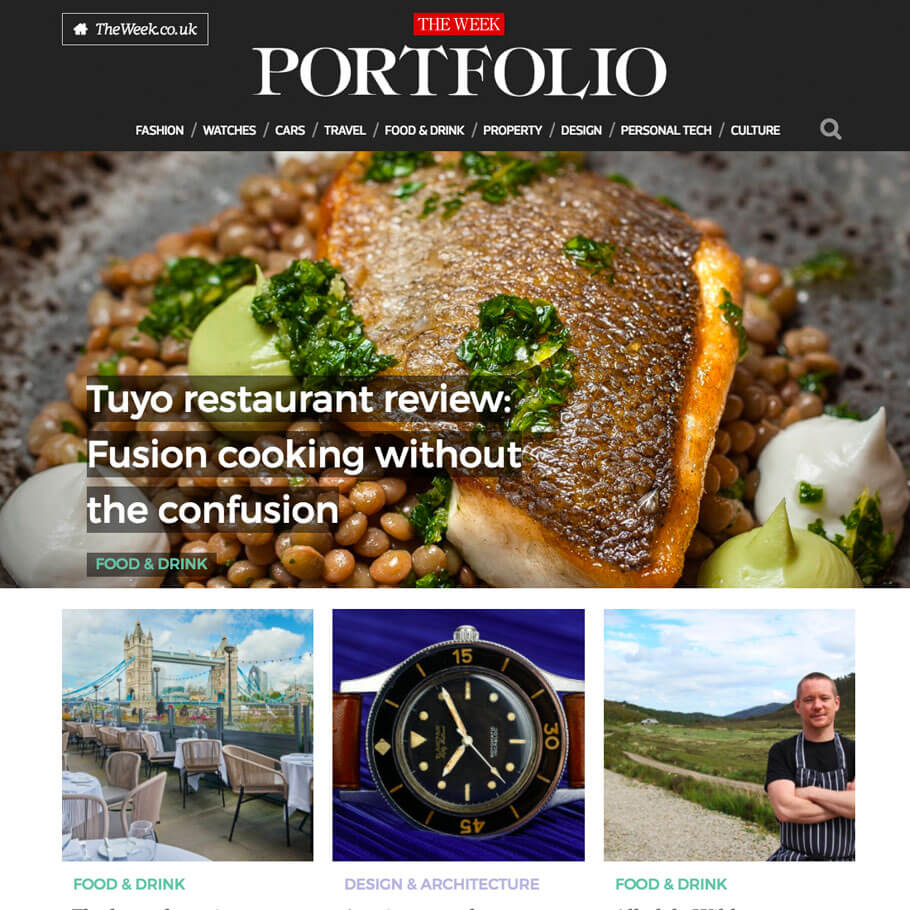
Task: Go to the Cars section
Action: coord(290,130)
